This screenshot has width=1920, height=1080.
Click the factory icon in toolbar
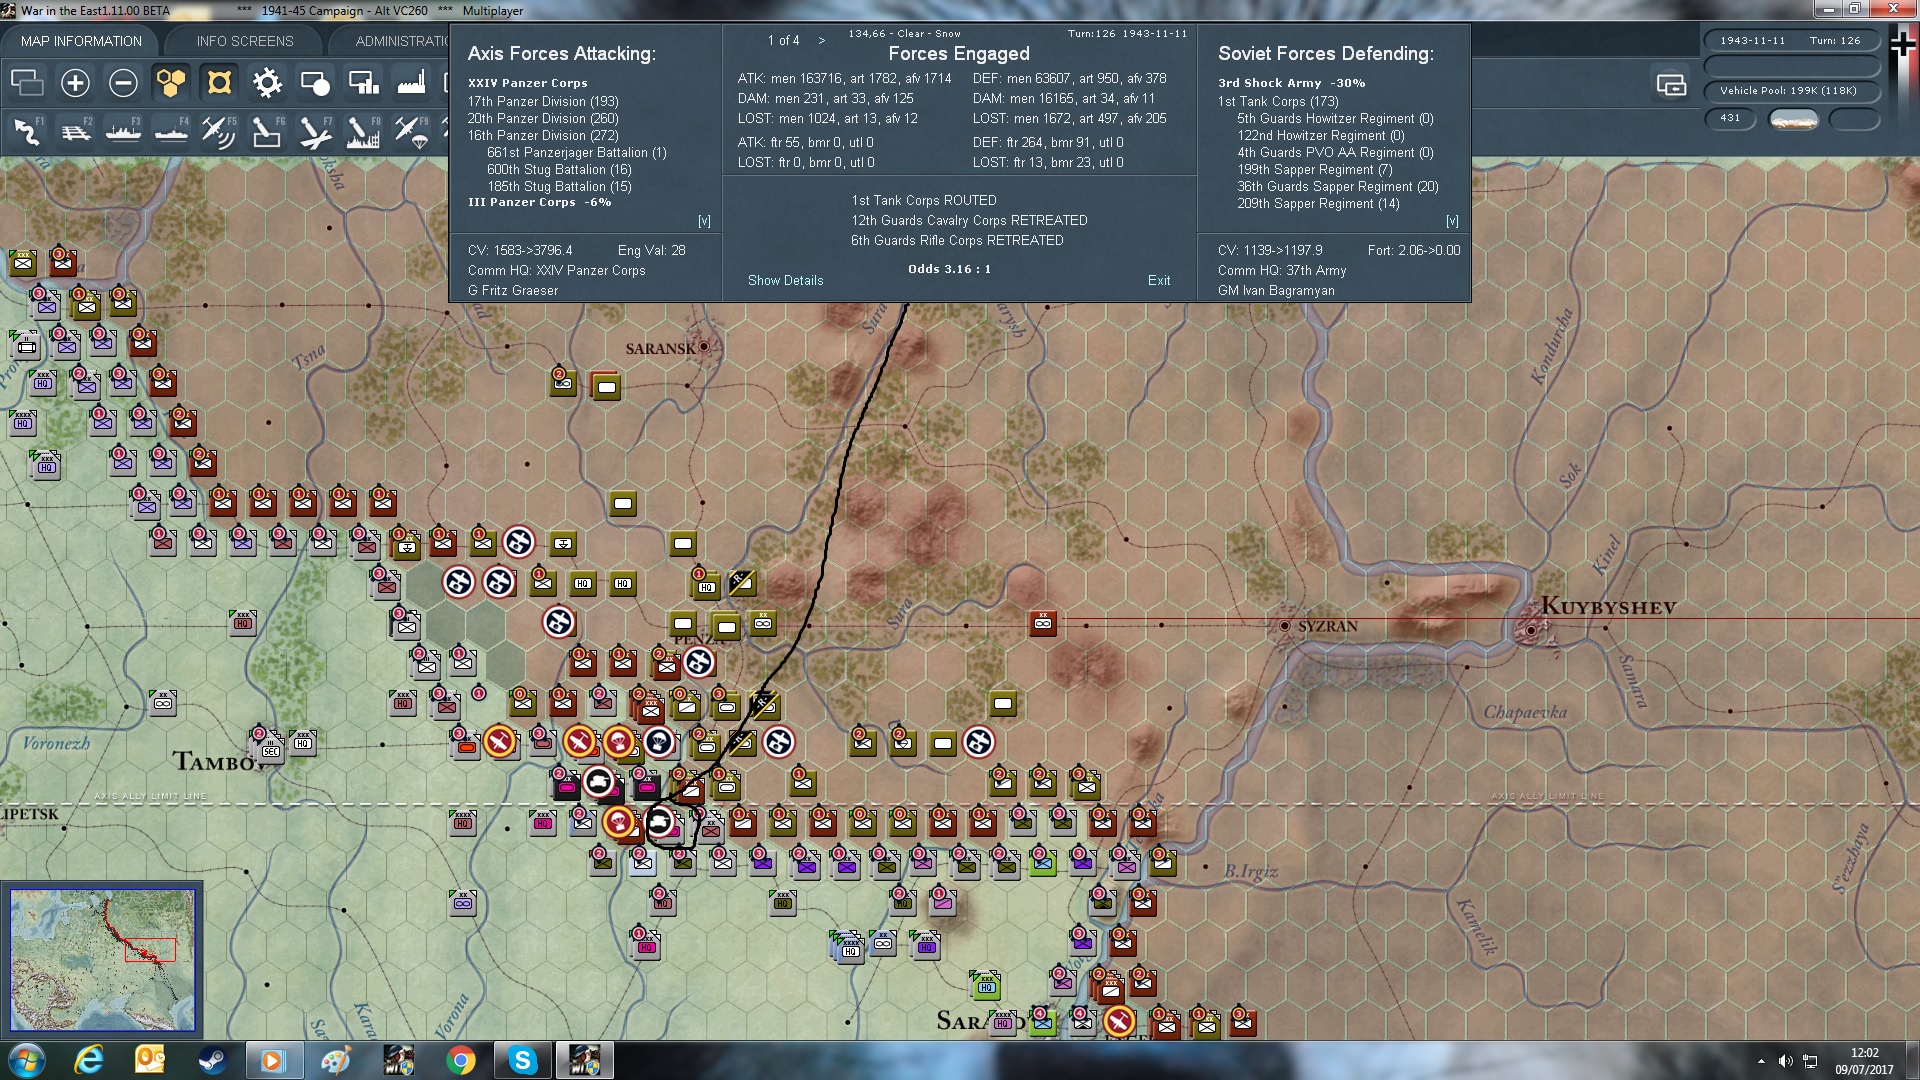[411, 83]
